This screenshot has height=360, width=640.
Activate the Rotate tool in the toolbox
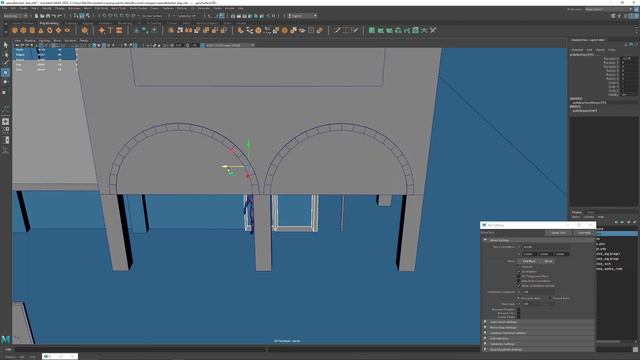5,82
